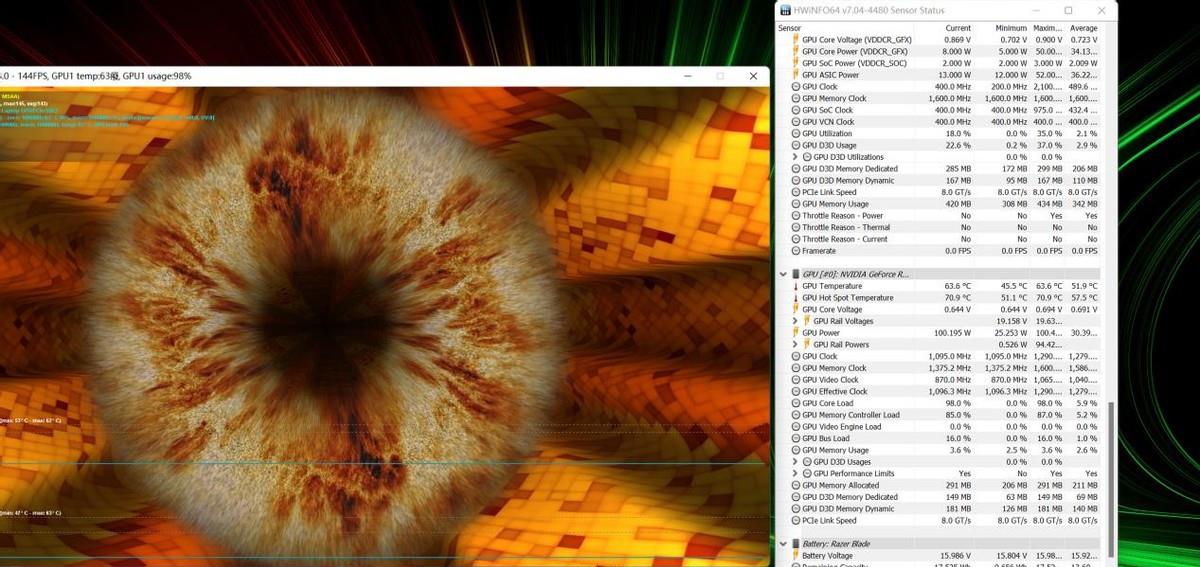Click the icon beside Throttle Reason - Power
The height and width of the screenshot is (567, 1200).
click(x=796, y=215)
